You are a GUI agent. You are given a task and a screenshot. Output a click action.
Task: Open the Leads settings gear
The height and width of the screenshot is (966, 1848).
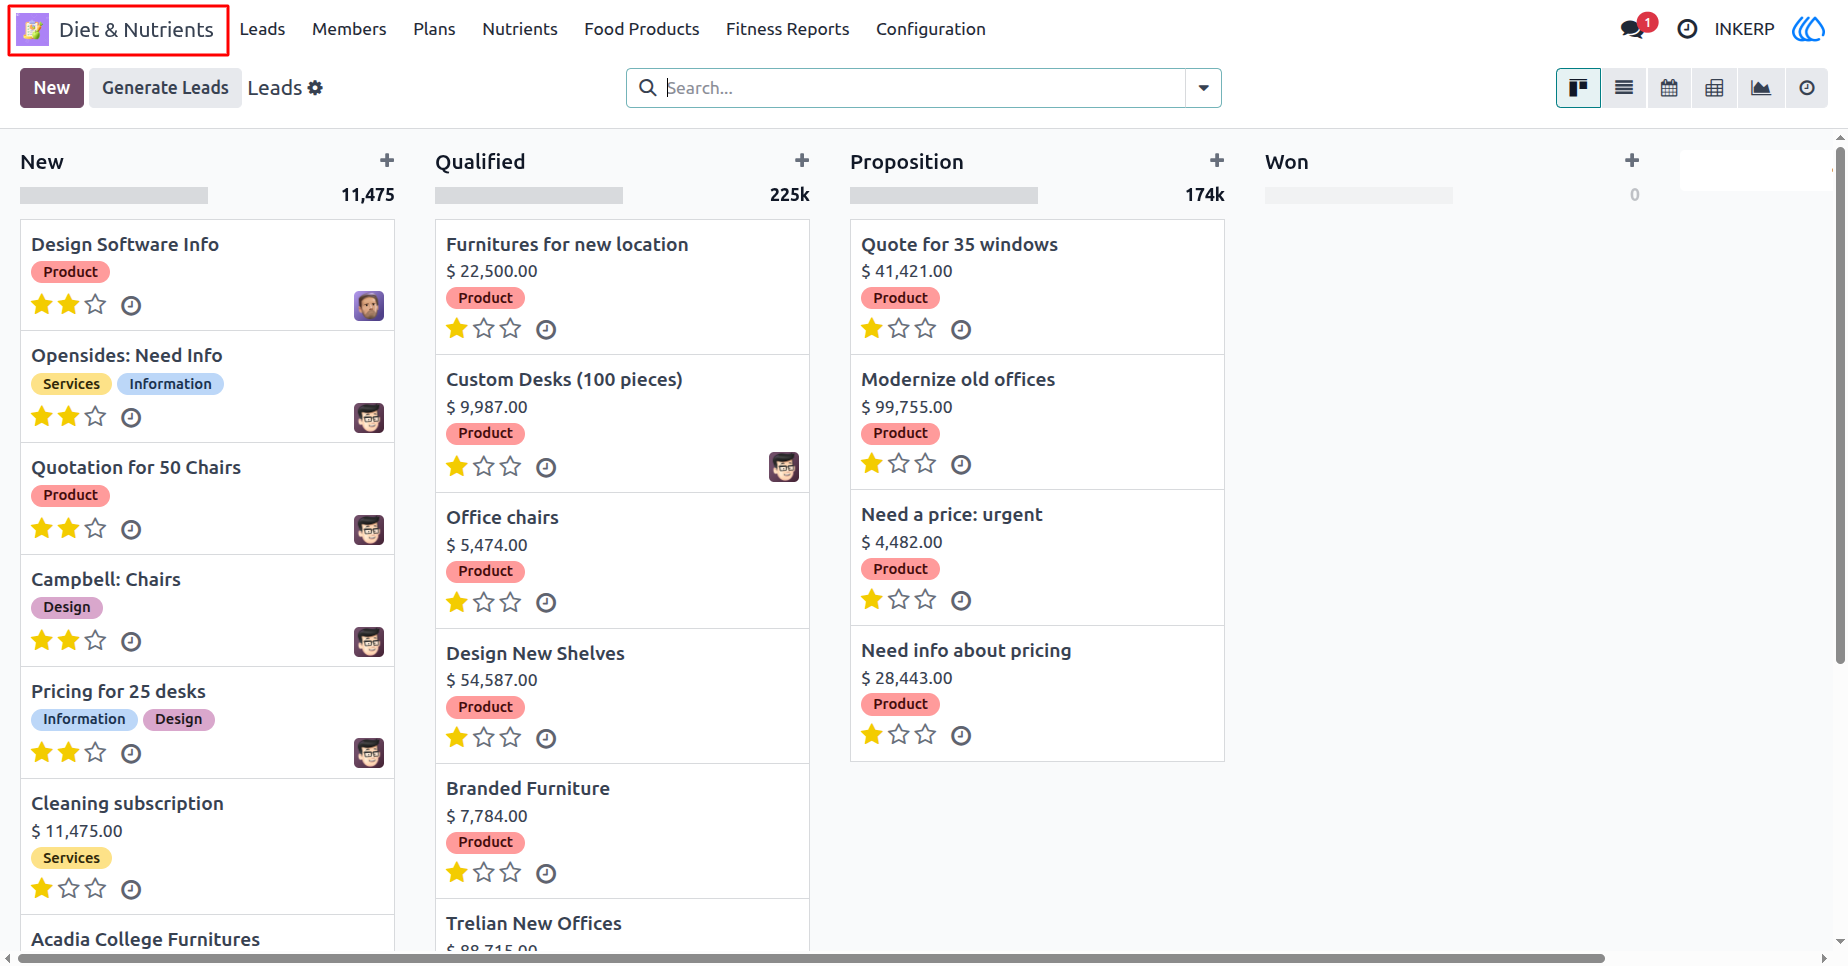pos(315,88)
